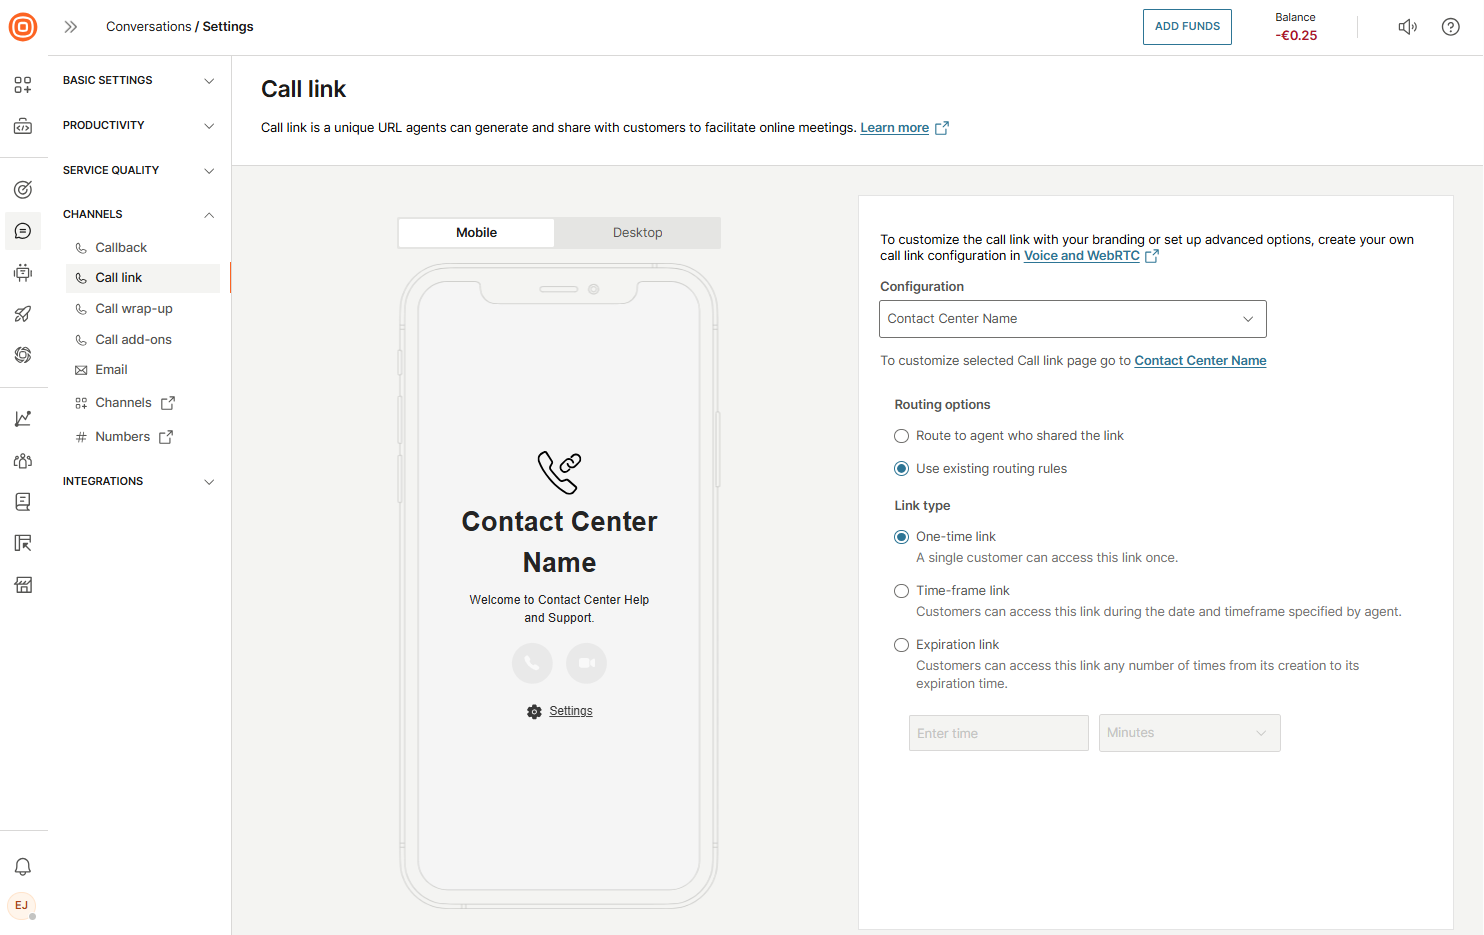This screenshot has height=935, width=1484.
Task: Click the phone call icon in preview
Action: [x=532, y=663]
